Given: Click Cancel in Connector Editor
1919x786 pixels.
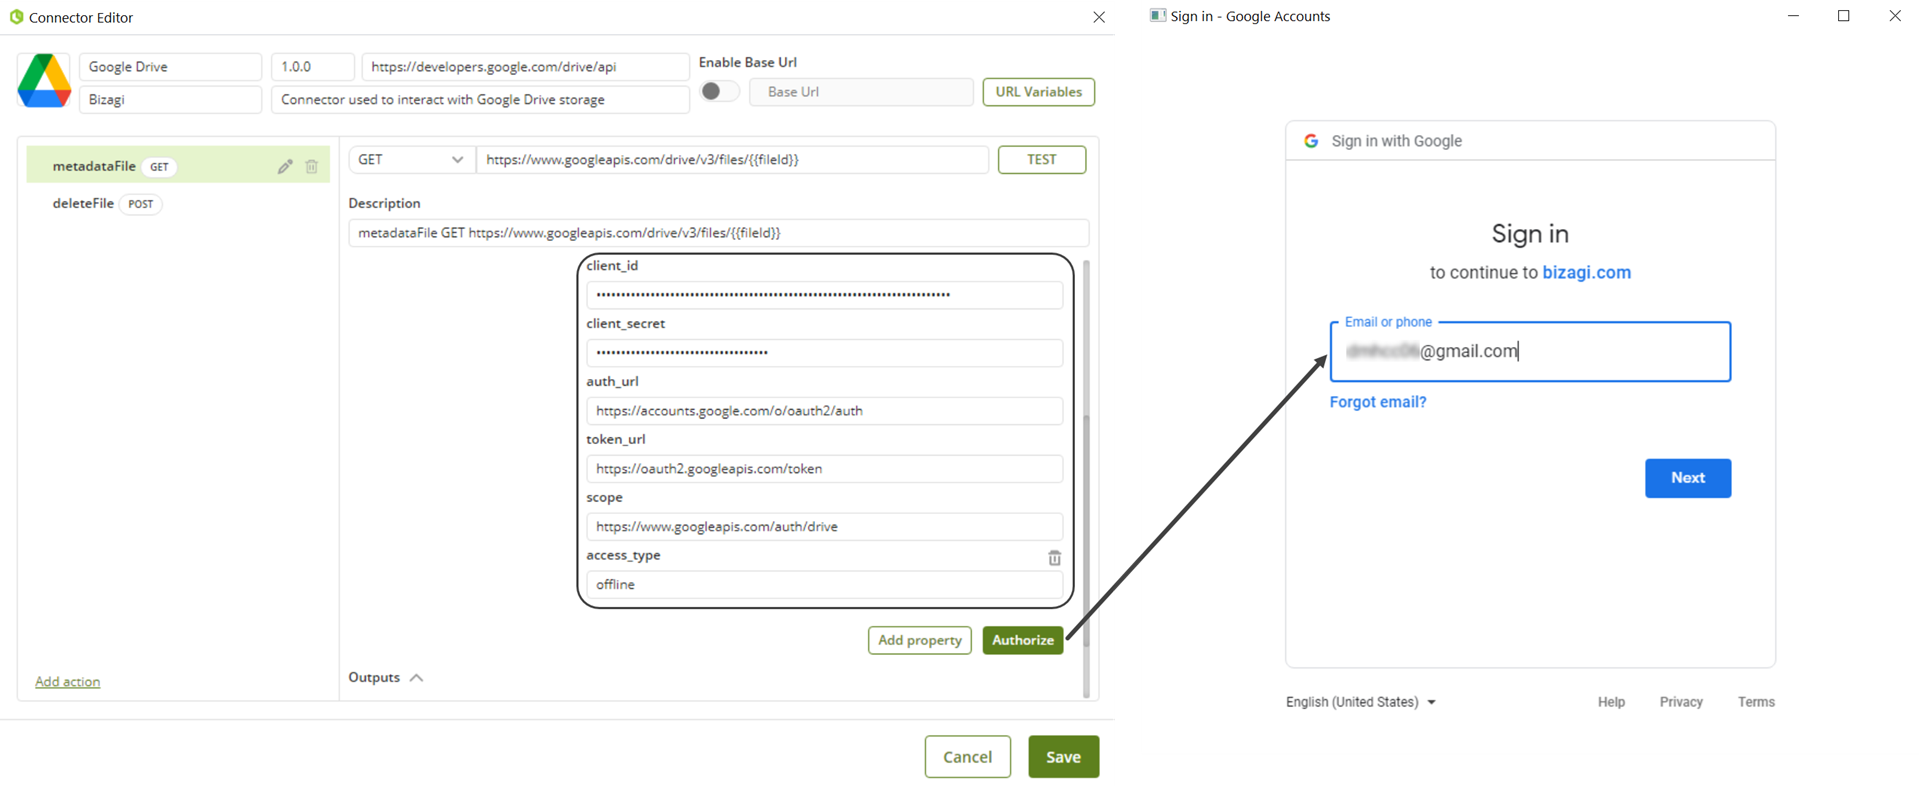Looking at the screenshot, I should 967,757.
